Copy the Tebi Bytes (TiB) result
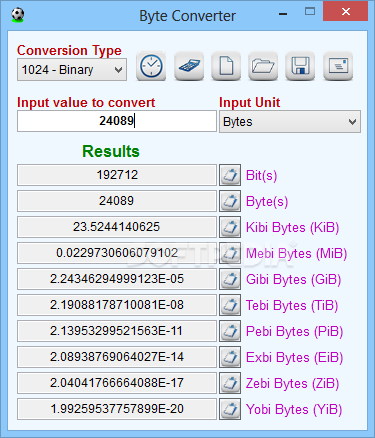The width and height of the screenshot is (375, 438). tap(230, 305)
